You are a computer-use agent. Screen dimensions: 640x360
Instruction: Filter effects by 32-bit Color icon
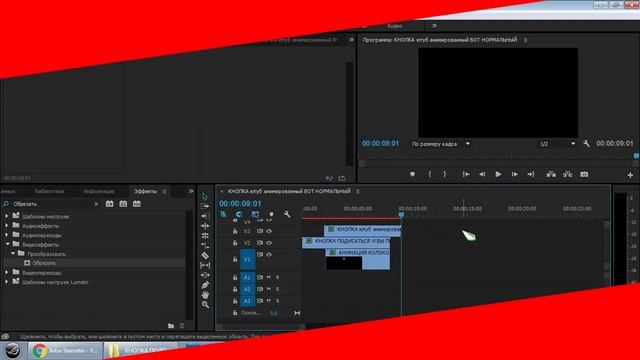tap(123, 204)
